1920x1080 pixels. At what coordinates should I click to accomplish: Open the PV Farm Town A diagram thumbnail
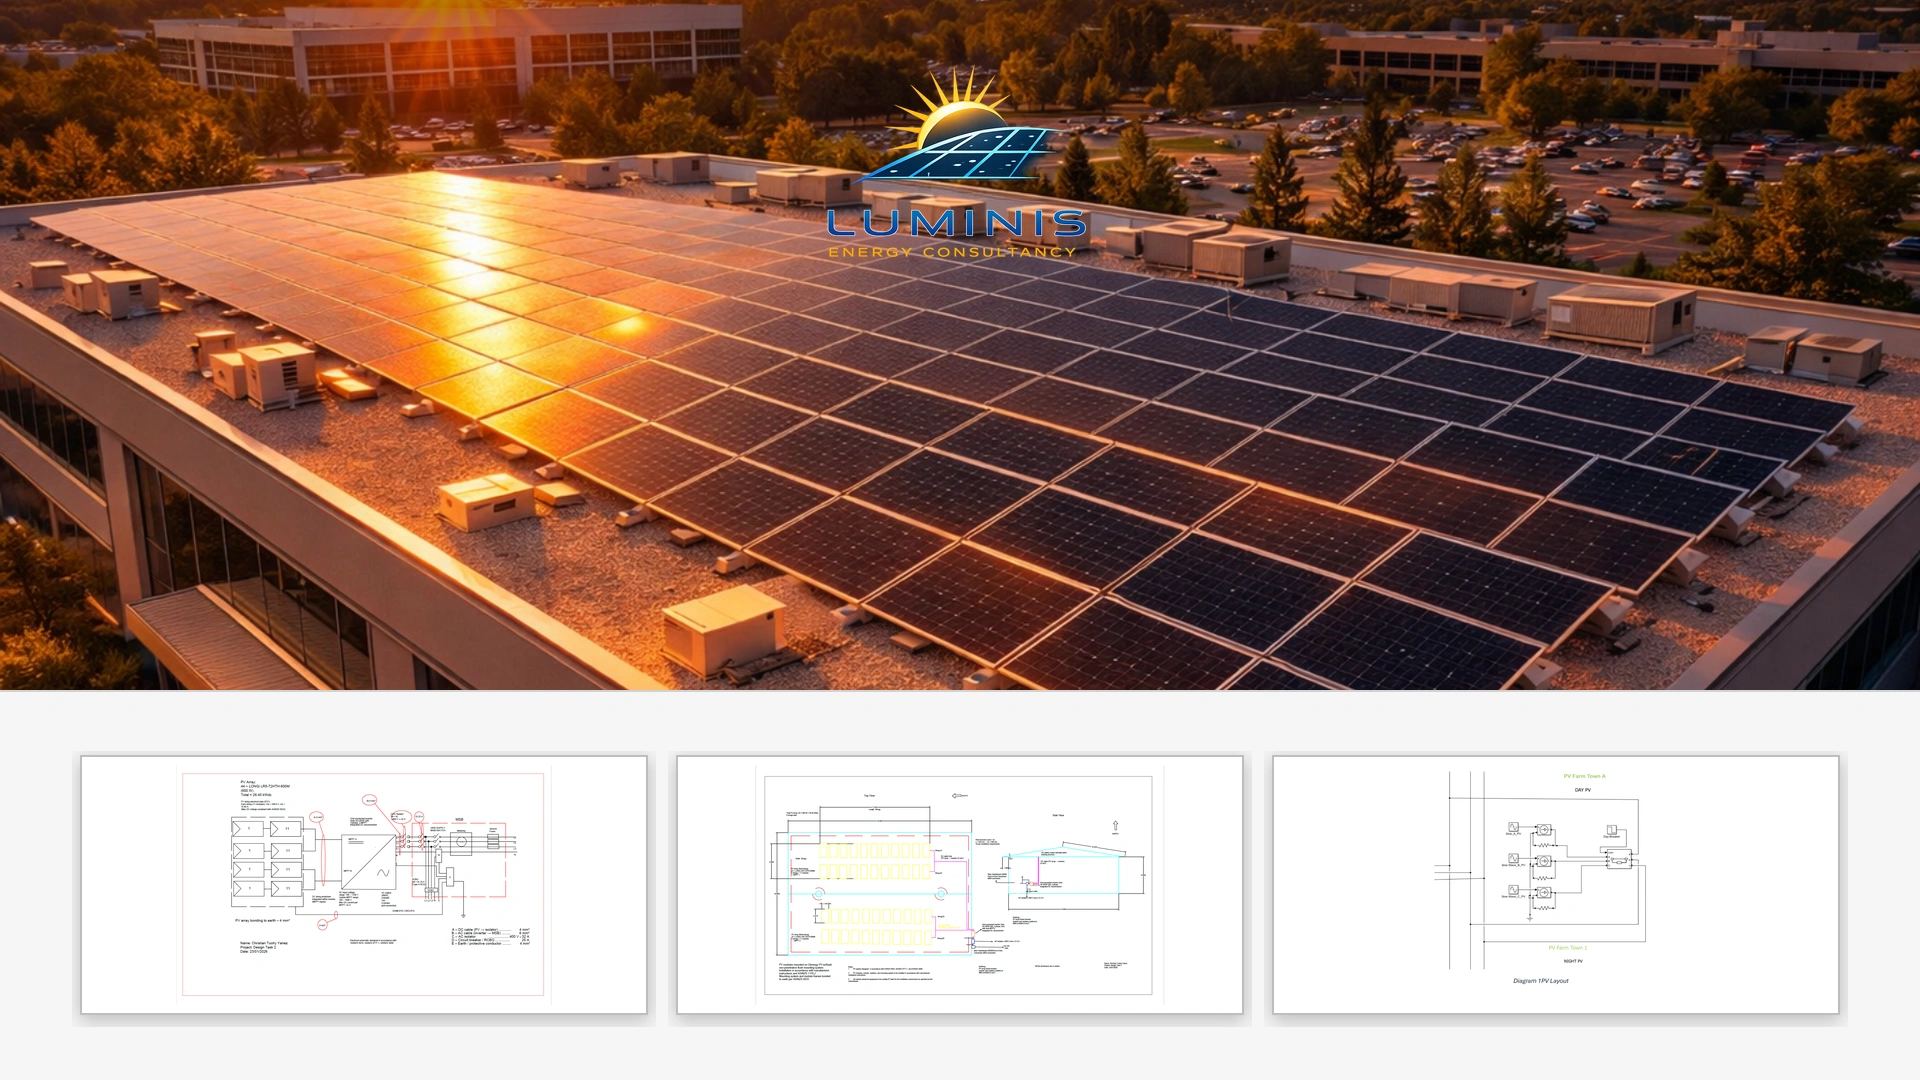1555,884
